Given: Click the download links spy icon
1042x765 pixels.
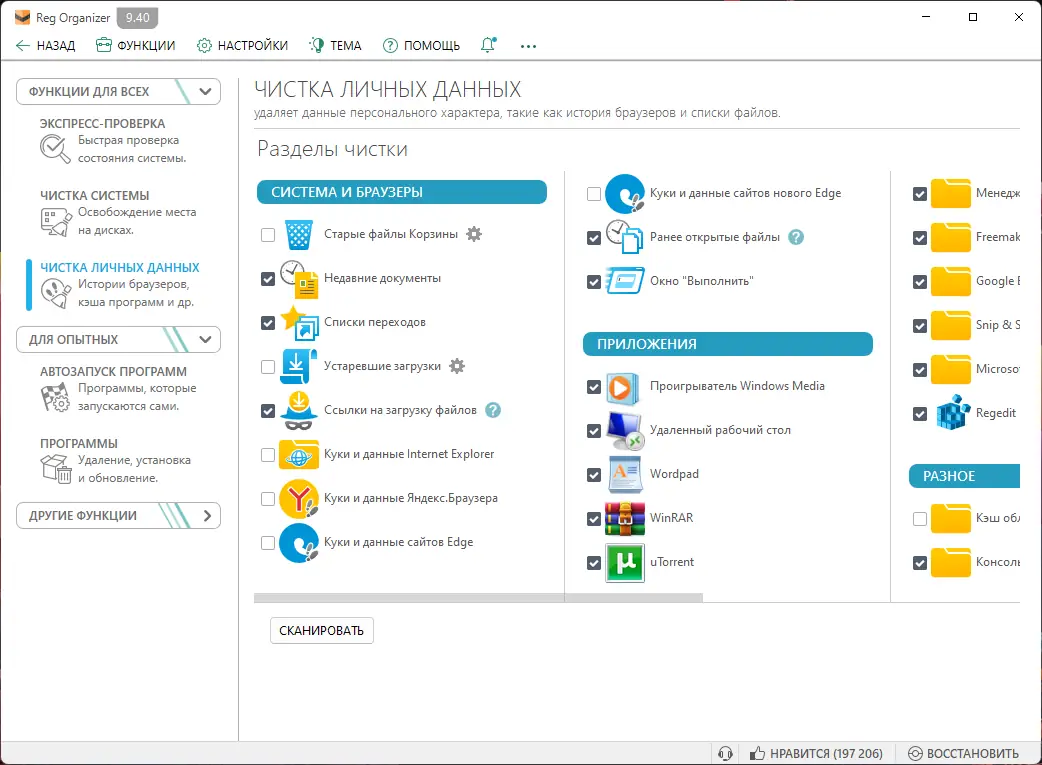Looking at the screenshot, I should coord(299,410).
